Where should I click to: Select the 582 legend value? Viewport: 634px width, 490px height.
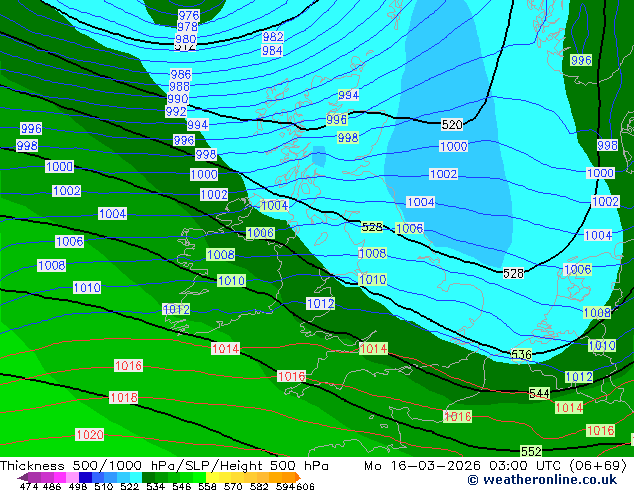coord(259,486)
